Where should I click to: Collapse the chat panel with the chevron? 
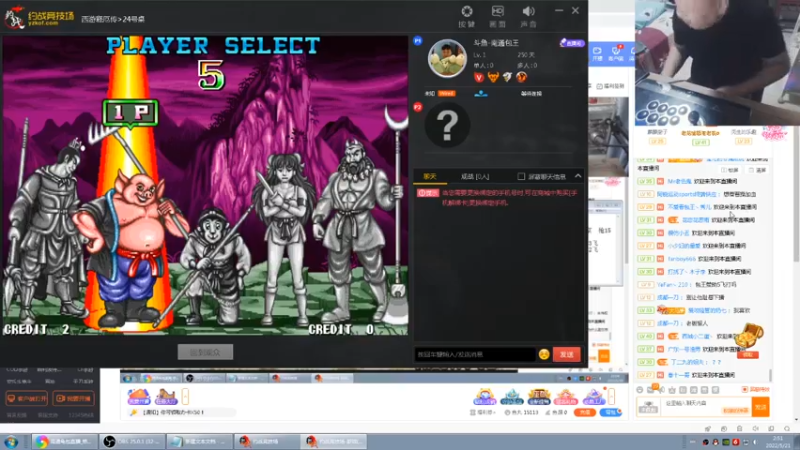pos(578,176)
